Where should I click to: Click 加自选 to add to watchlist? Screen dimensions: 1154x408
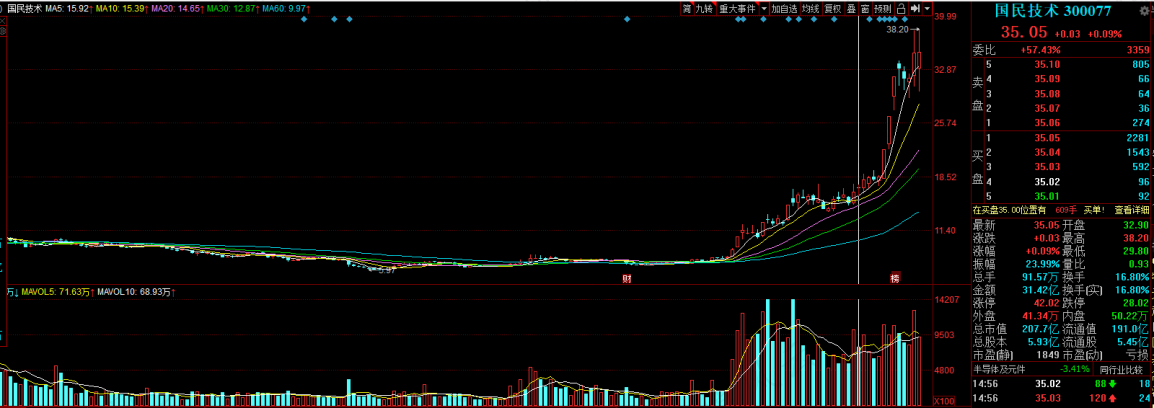pos(785,8)
